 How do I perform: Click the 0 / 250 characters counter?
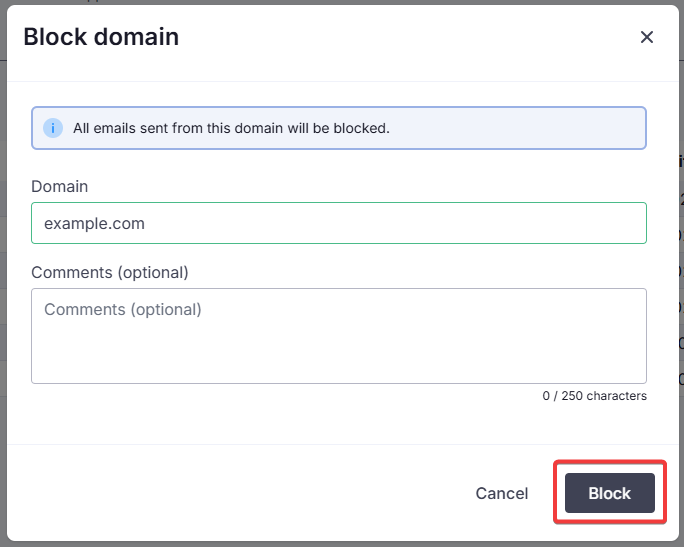[x=594, y=396]
